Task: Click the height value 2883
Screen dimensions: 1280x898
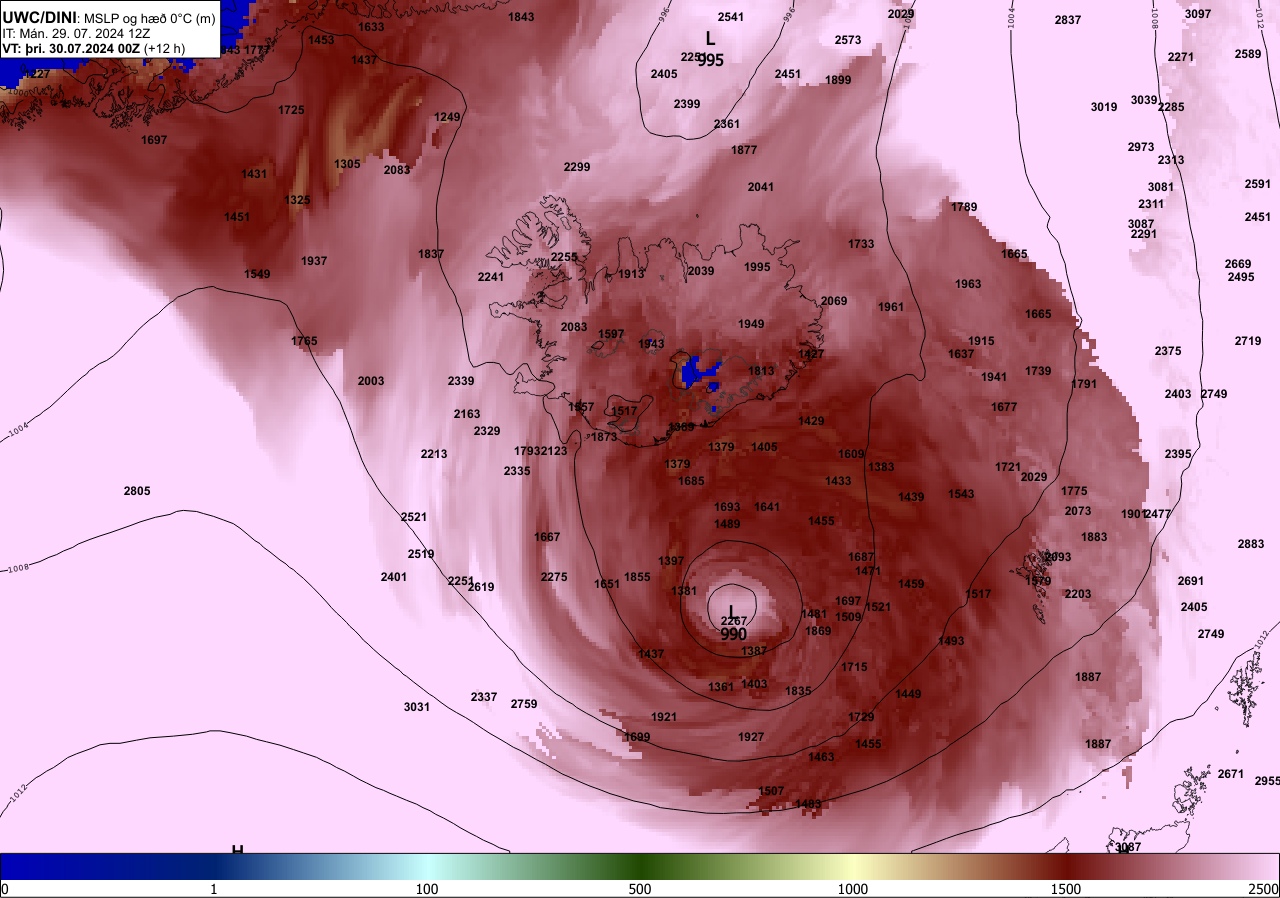Action: 1251,544
